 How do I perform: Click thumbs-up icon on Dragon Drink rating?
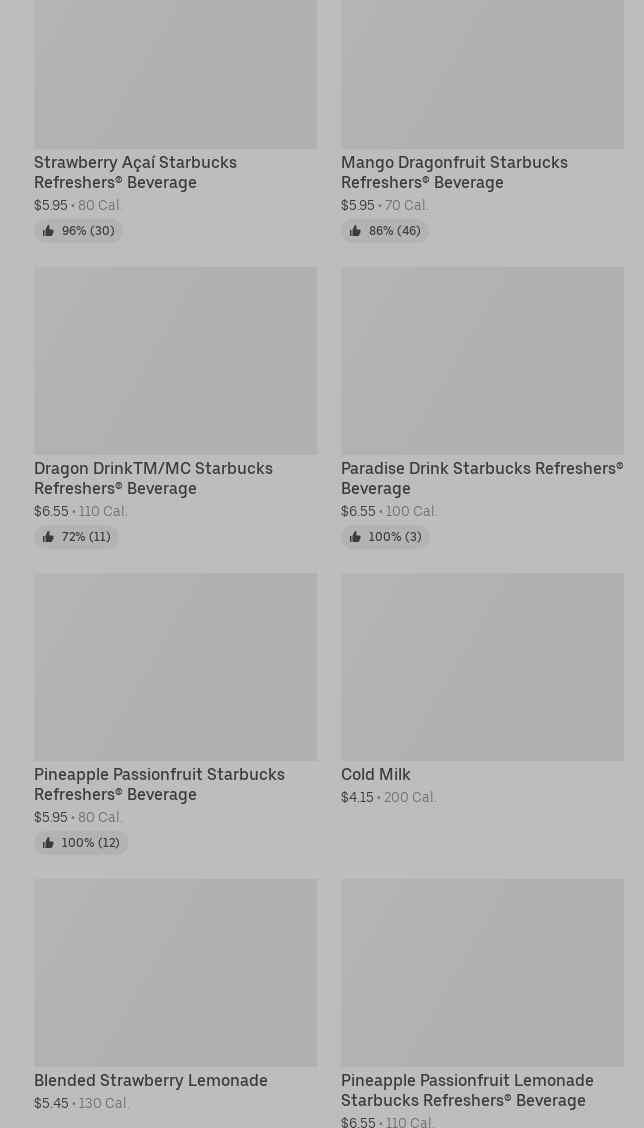click(x=48, y=537)
